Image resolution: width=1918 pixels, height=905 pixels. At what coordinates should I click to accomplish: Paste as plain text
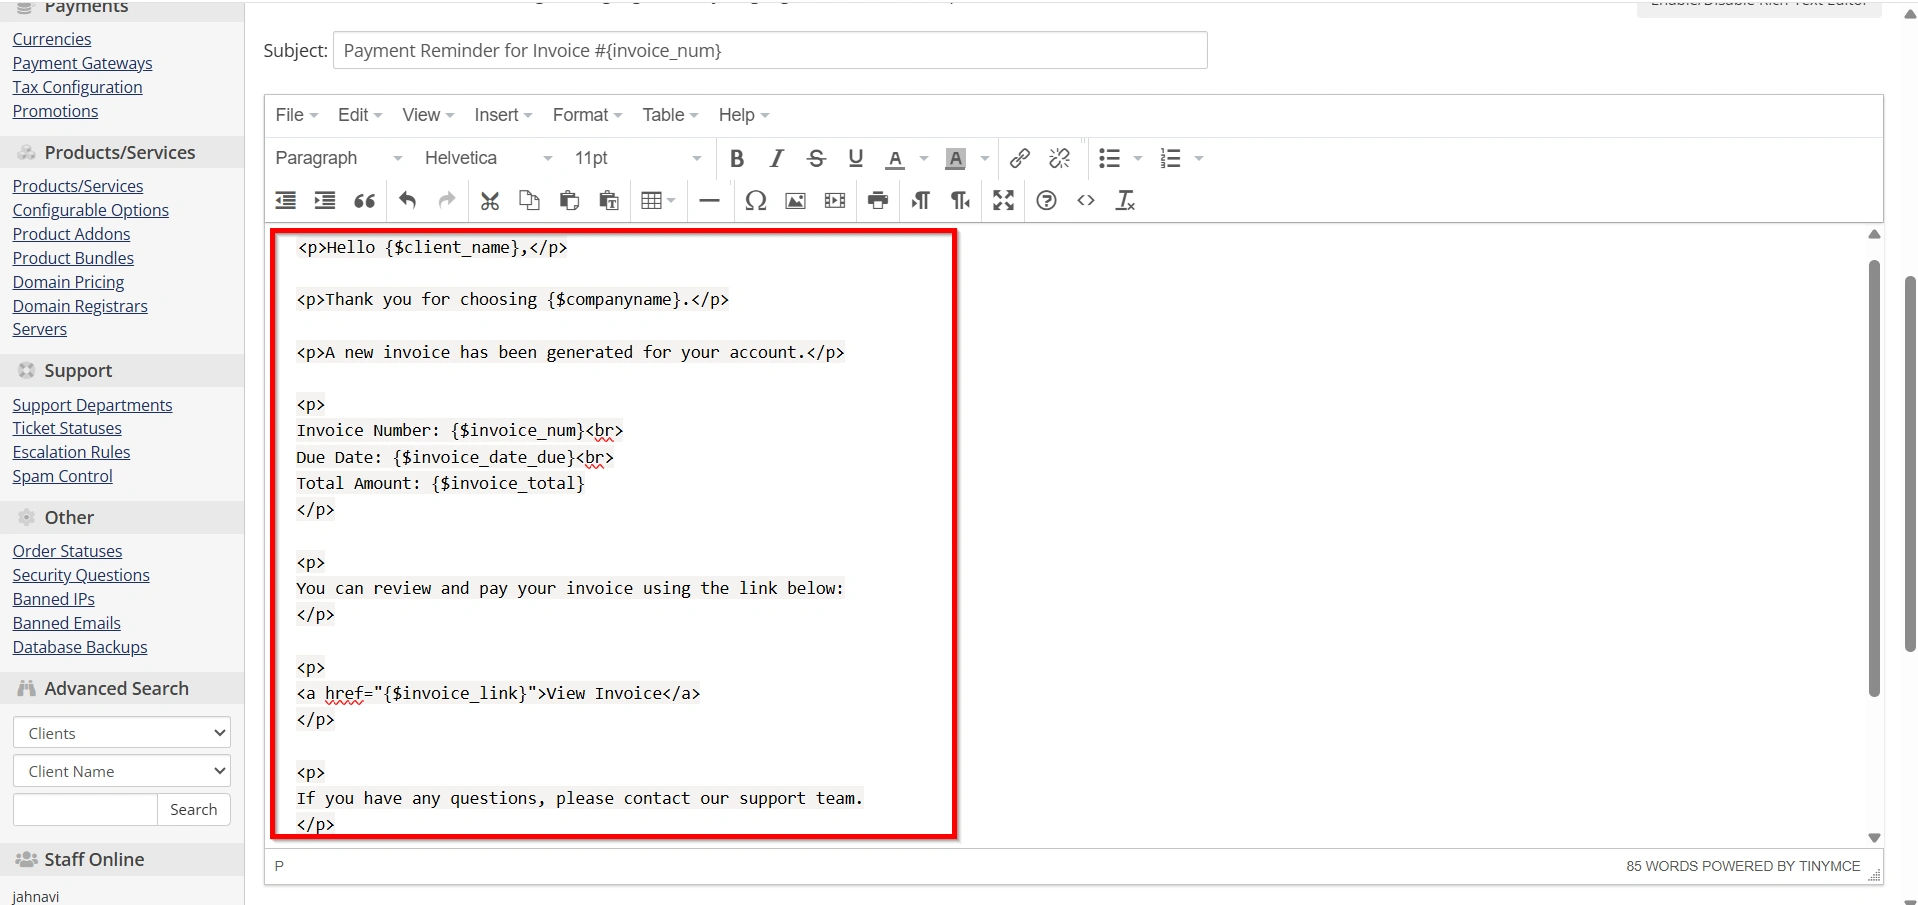(609, 200)
